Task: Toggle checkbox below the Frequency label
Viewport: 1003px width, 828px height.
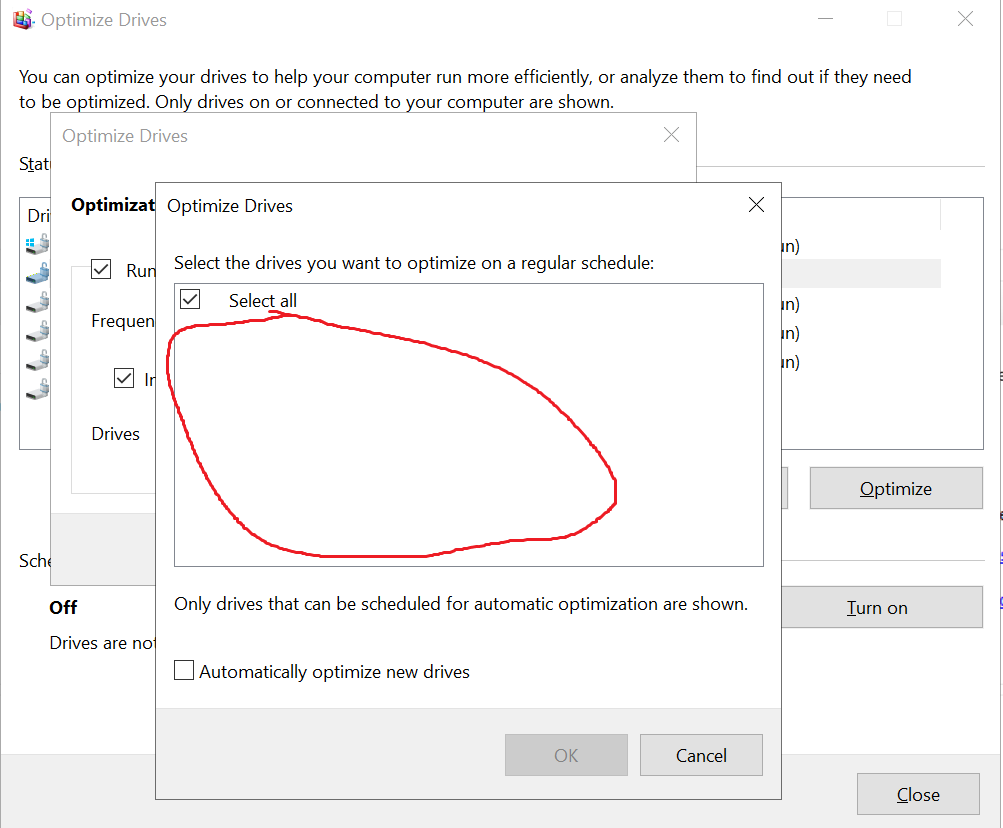Action: click(x=124, y=378)
